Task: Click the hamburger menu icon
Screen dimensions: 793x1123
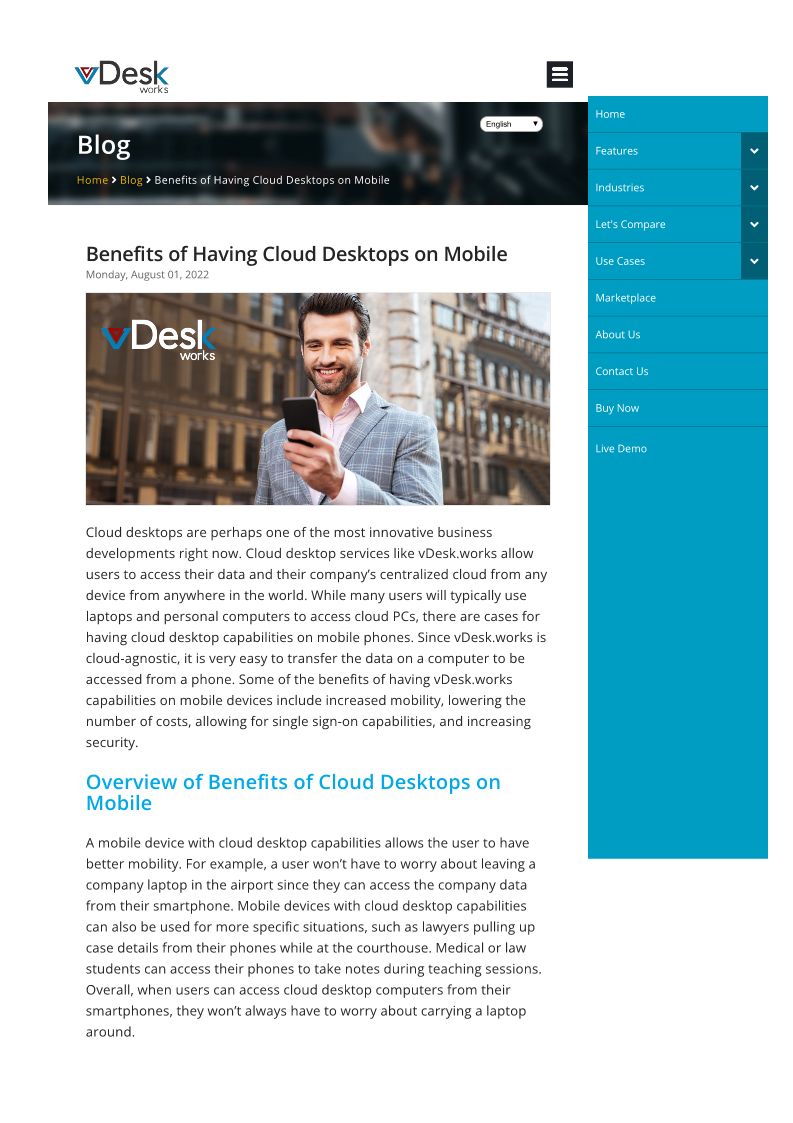Action: tap(559, 74)
